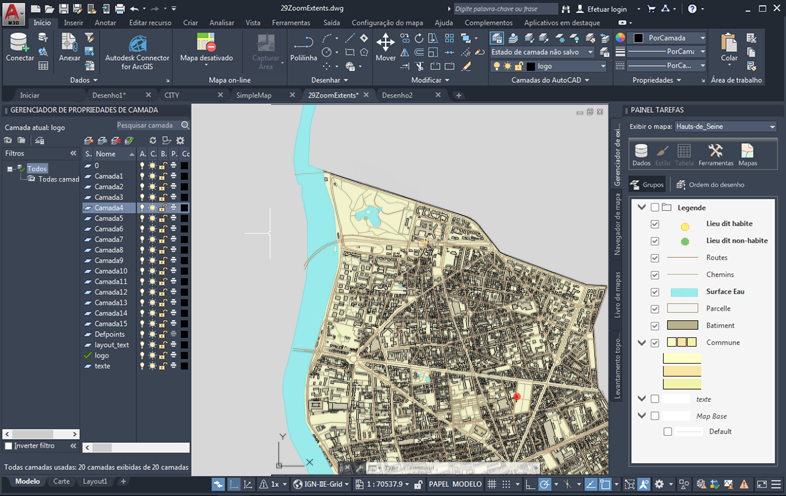
Task: Click the Ordem do desenho button
Action: pyautogui.click(x=709, y=184)
